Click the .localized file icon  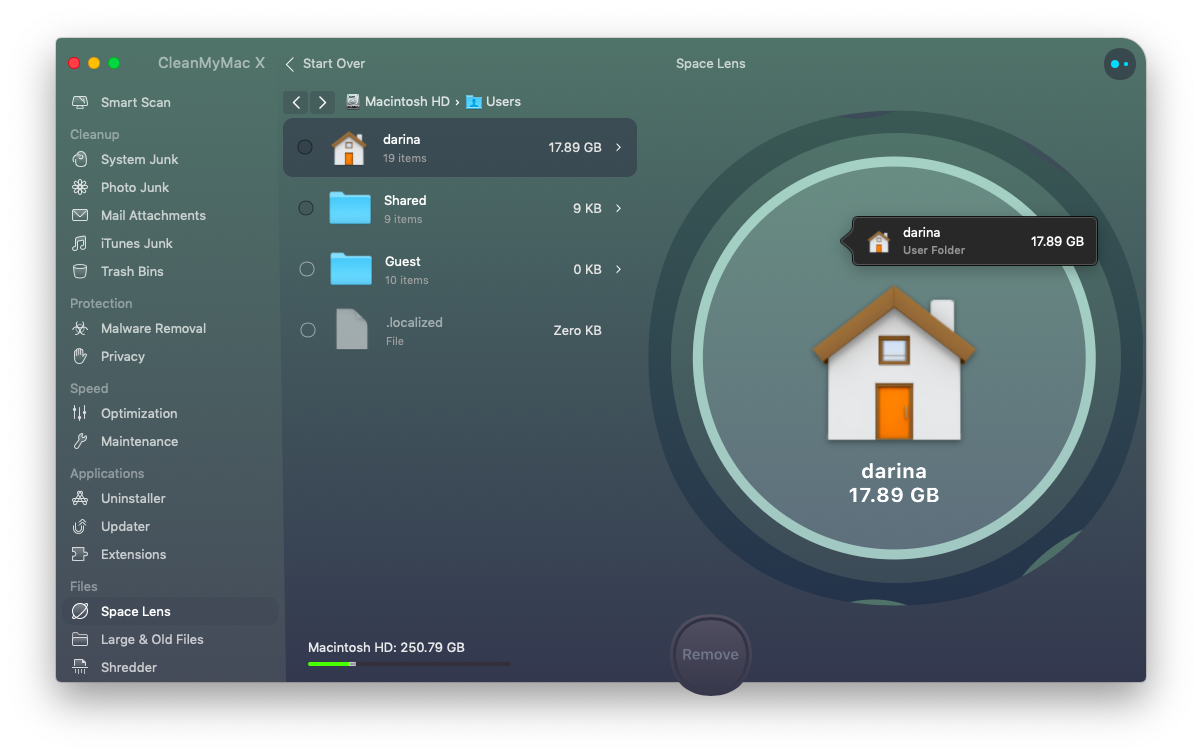click(351, 329)
